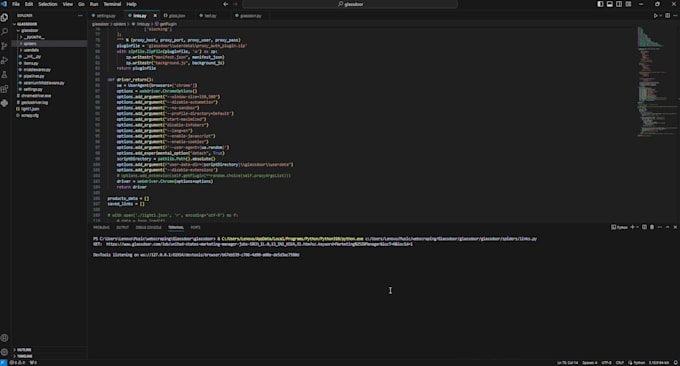Click the glassdoor command center search box
Viewport: 680px width, 366px height.
click(x=350, y=4)
